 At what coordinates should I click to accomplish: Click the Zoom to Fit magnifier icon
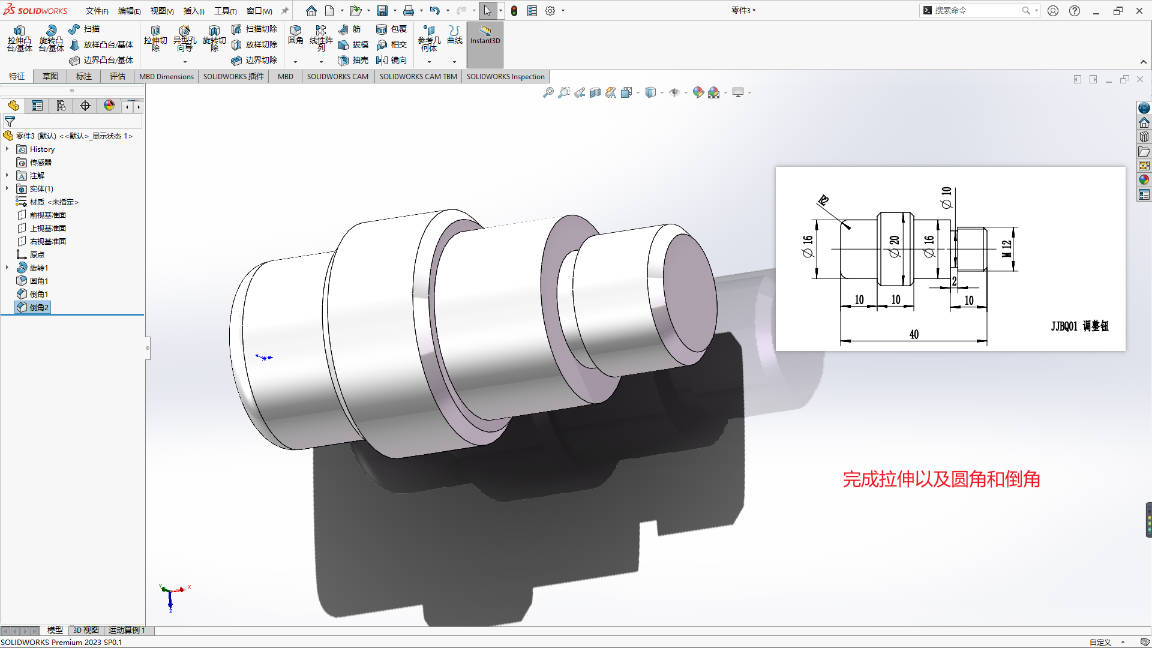pyautogui.click(x=548, y=93)
